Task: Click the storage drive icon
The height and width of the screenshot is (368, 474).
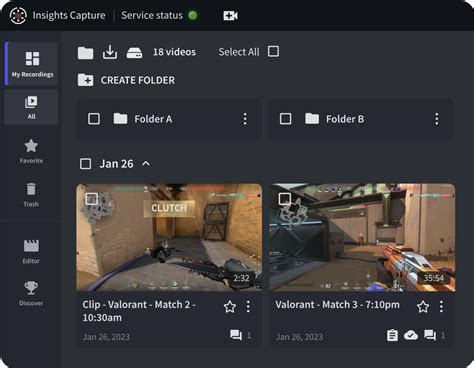Action: (x=134, y=53)
